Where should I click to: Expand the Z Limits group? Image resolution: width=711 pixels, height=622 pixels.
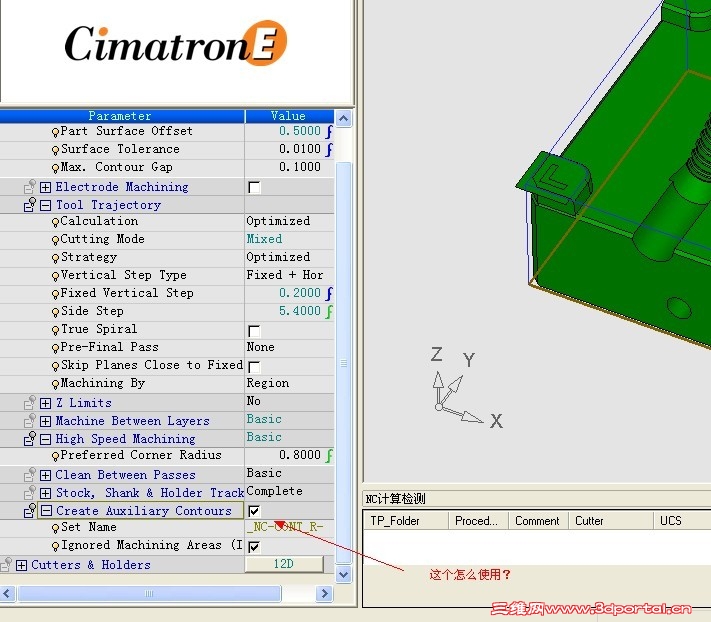(x=45, y=403)
